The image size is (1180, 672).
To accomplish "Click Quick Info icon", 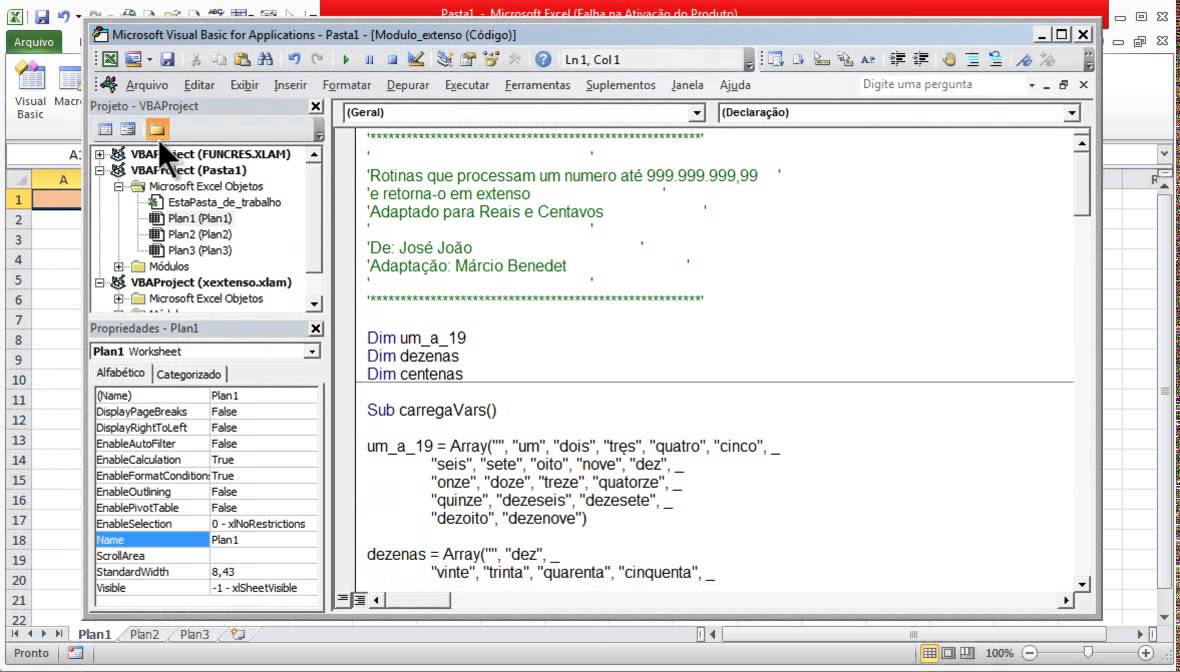I will click(822, 59).
